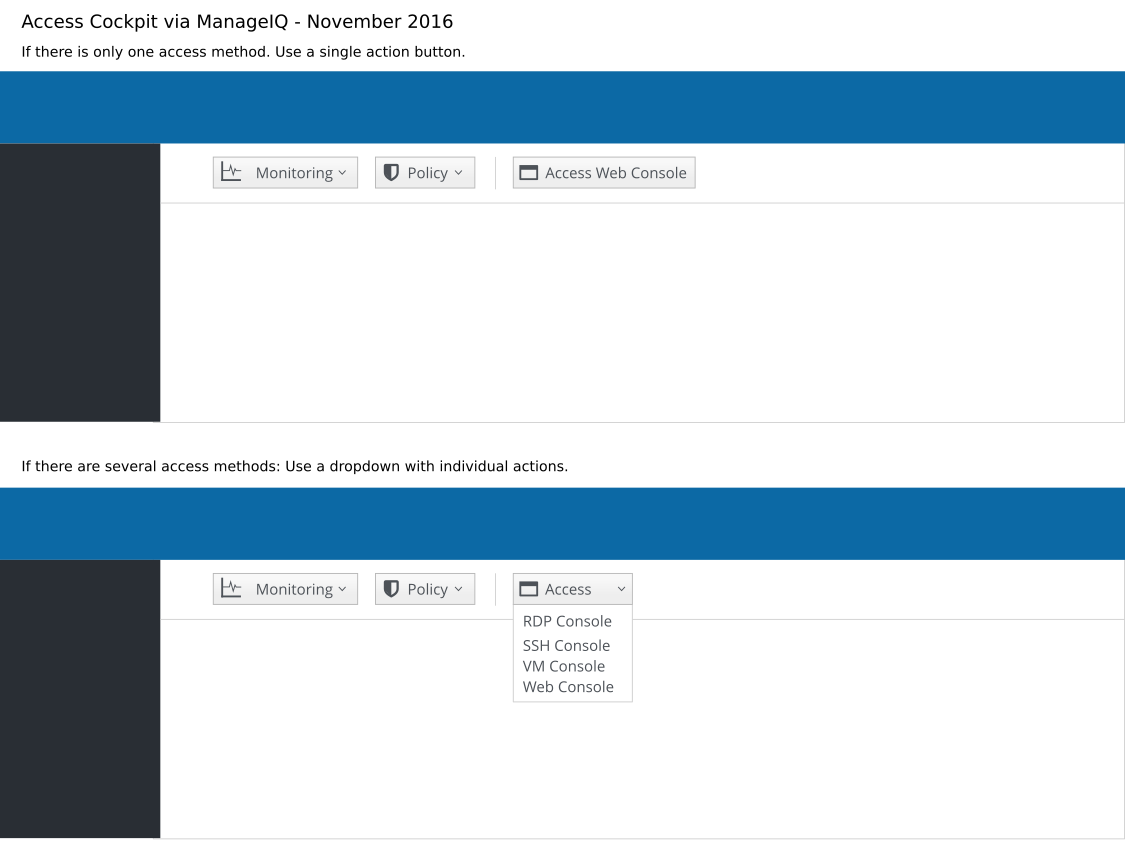Click text 'If there are several access methods'
Screen dimensions: 1125x844
pyautogui.click(x=150, y=466)
